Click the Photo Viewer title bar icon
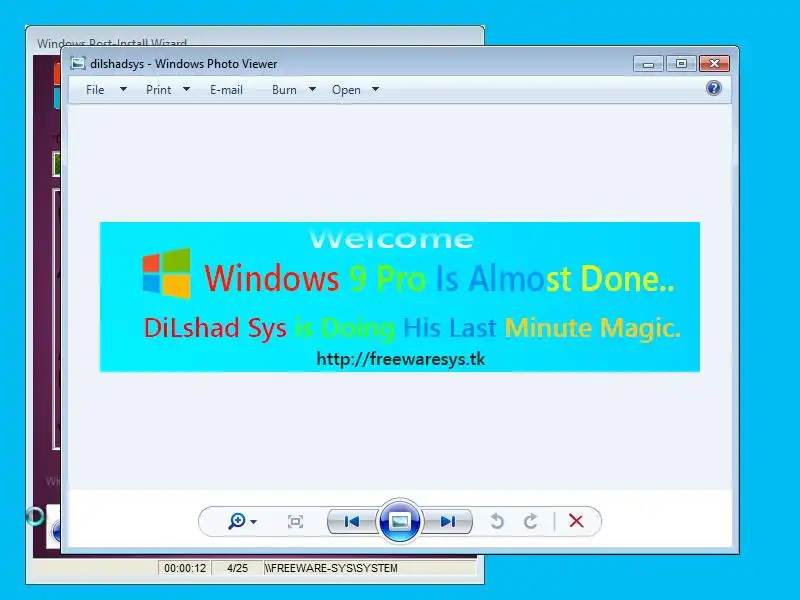The image size is (800, 600). (x=78, y=63)
